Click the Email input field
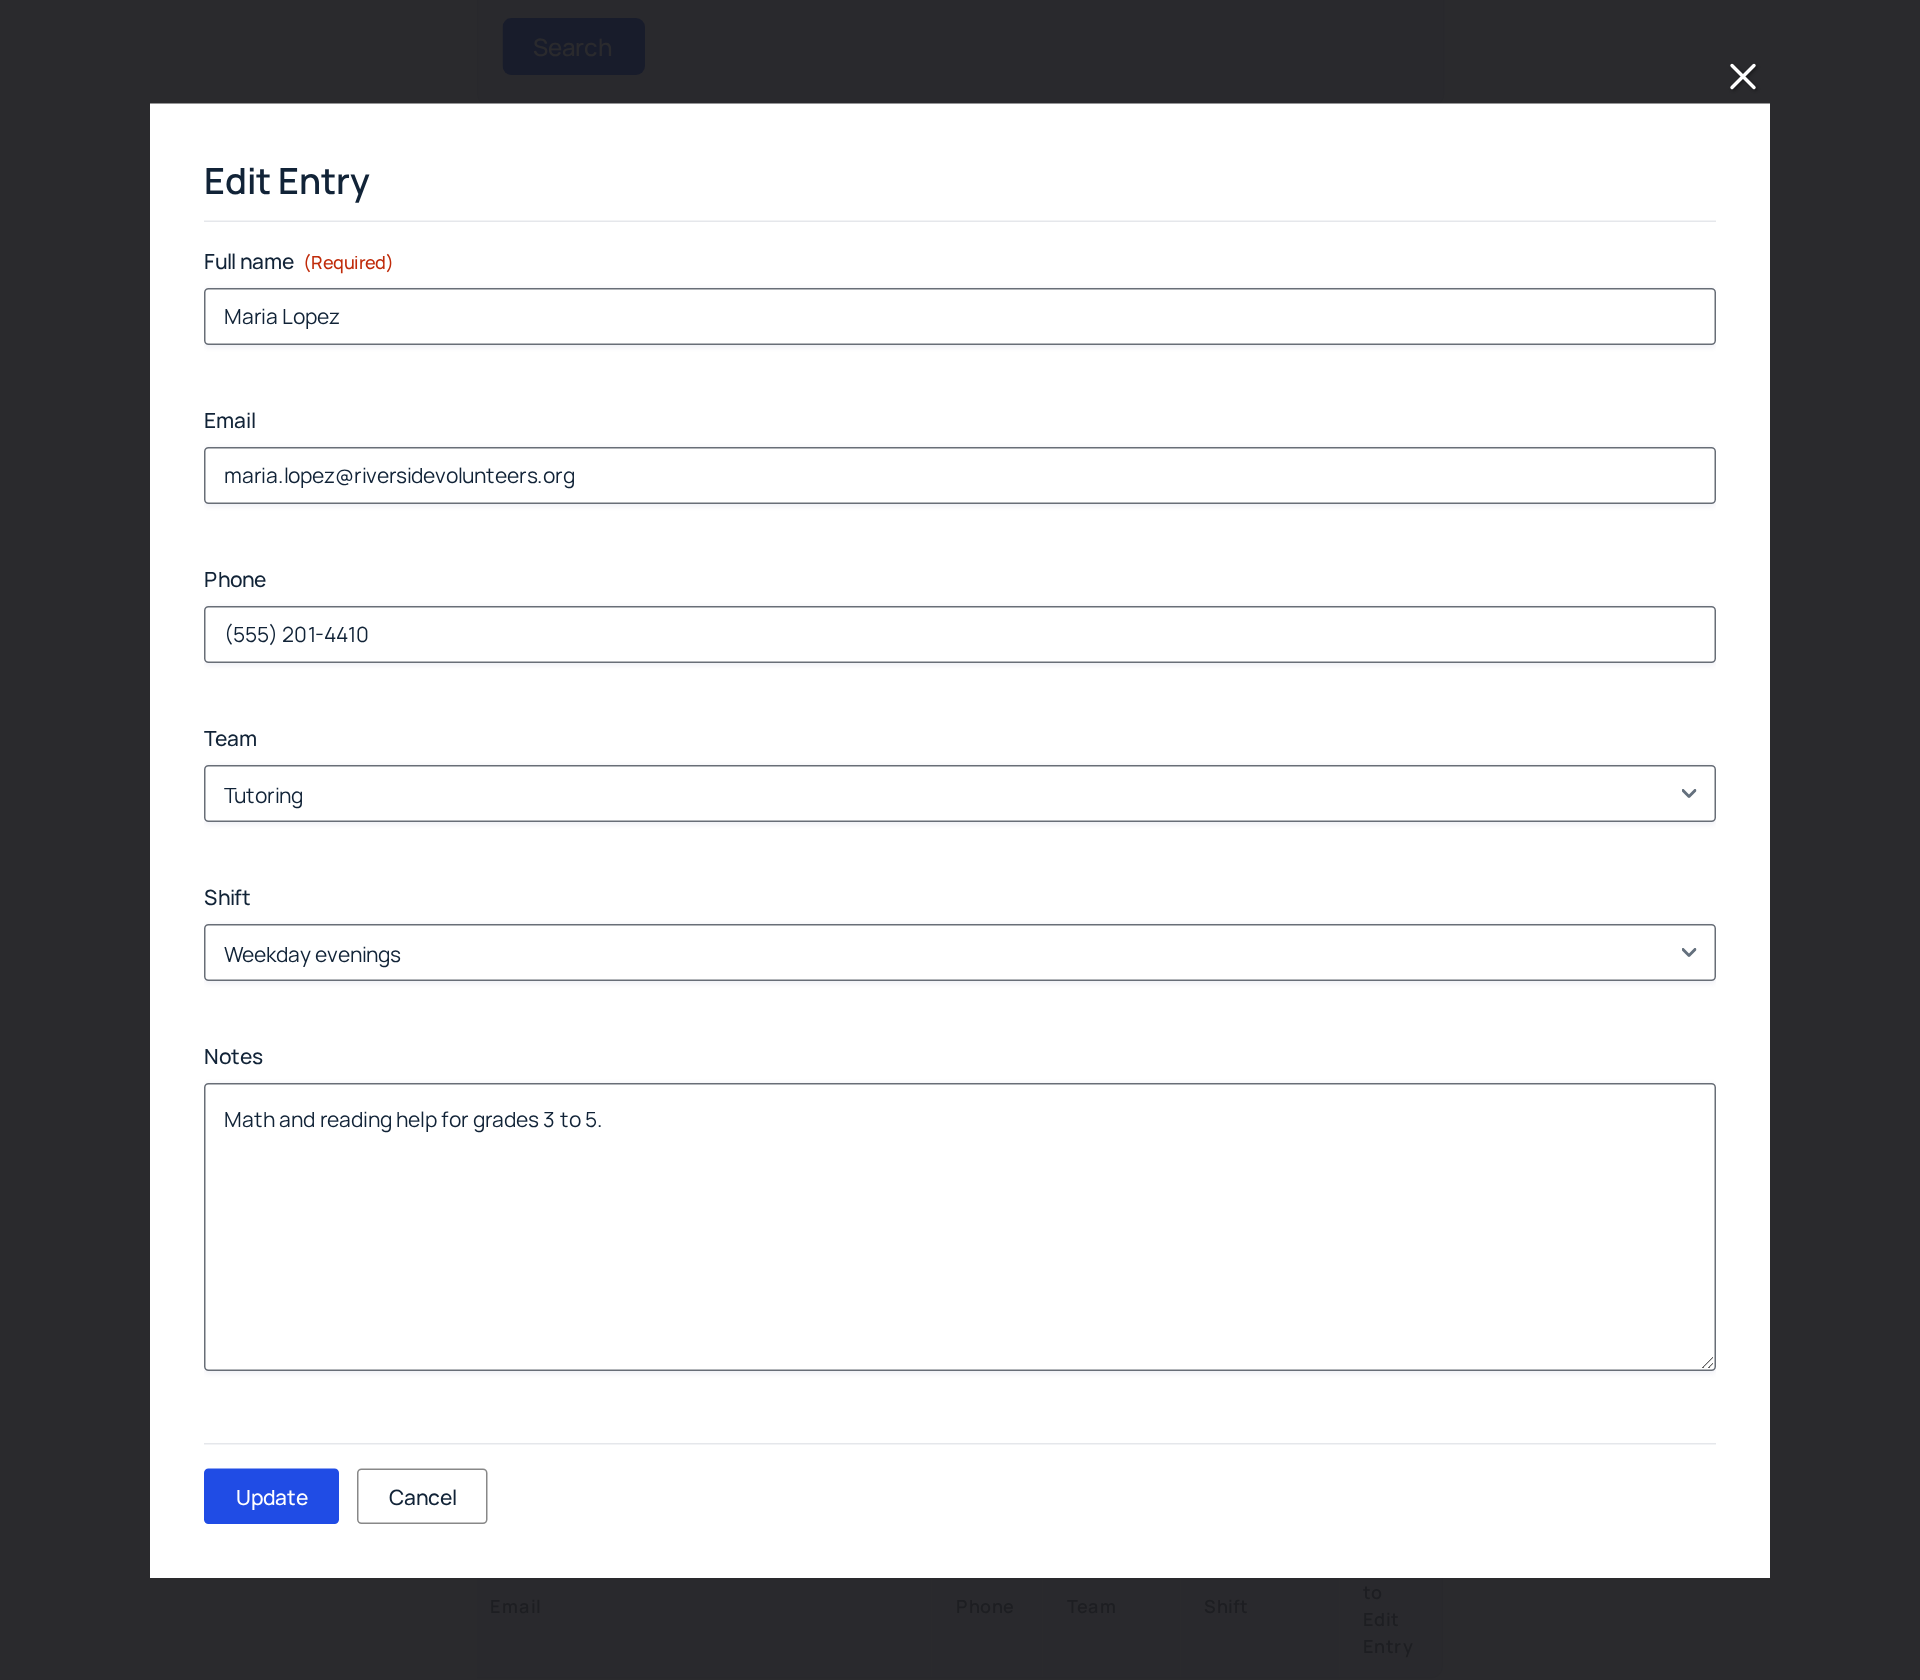1920x1680 pixels. [959, 476]
